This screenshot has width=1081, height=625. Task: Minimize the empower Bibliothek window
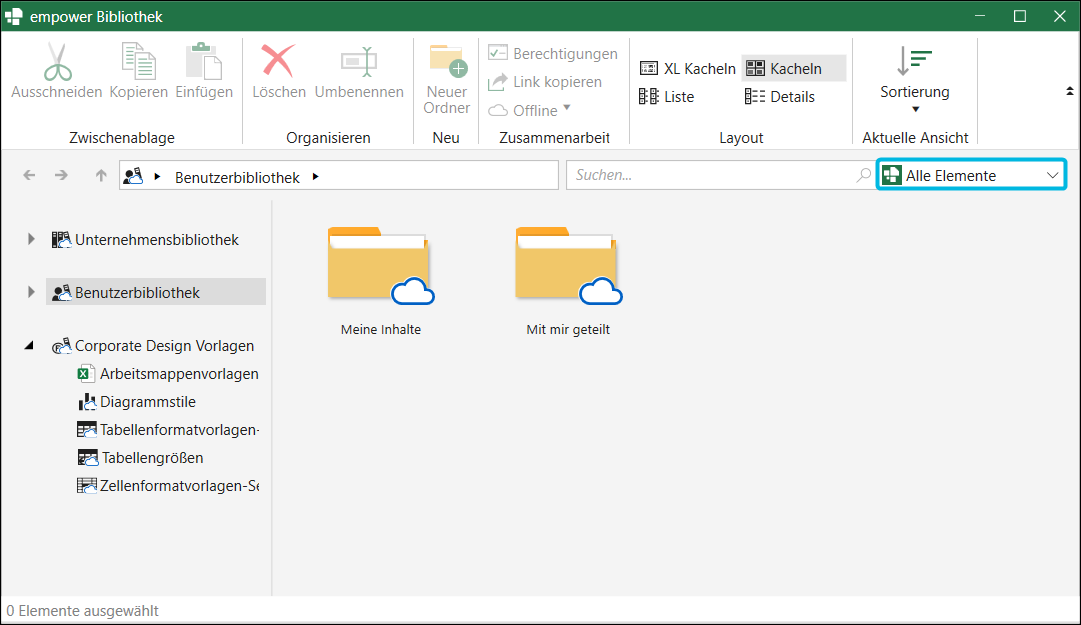click(980, 16)
